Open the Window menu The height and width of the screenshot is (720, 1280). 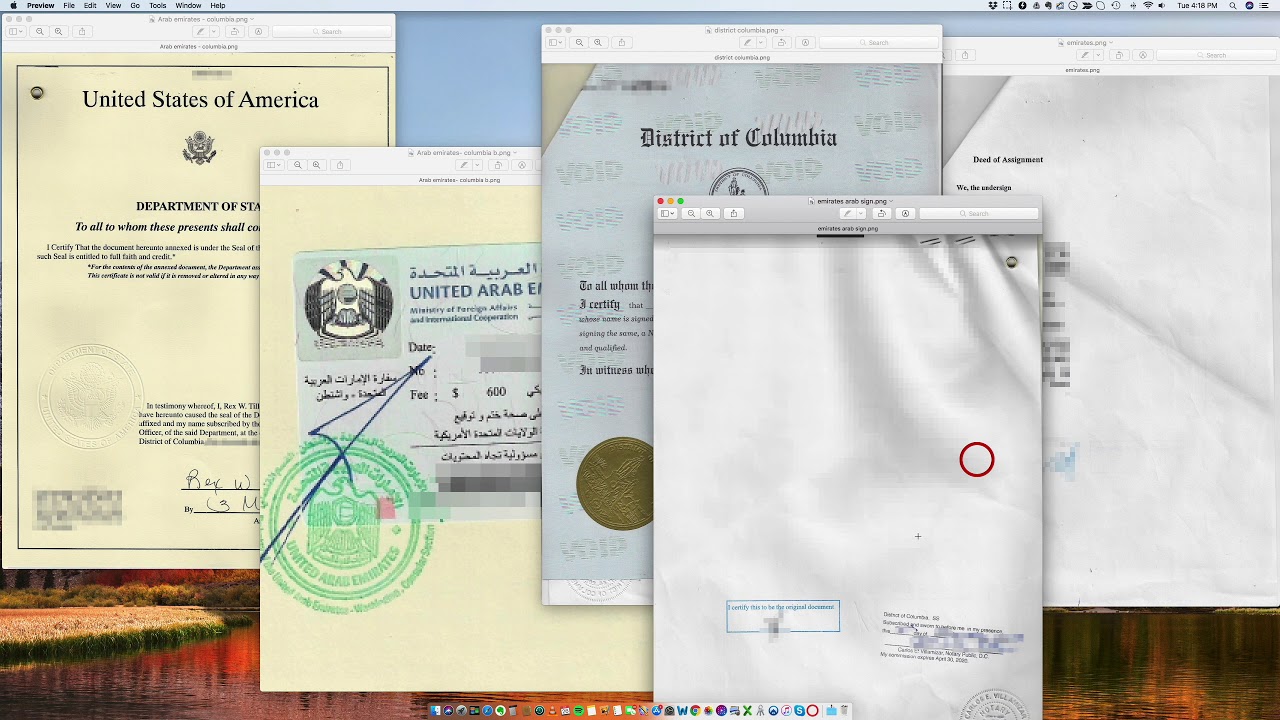188,5
